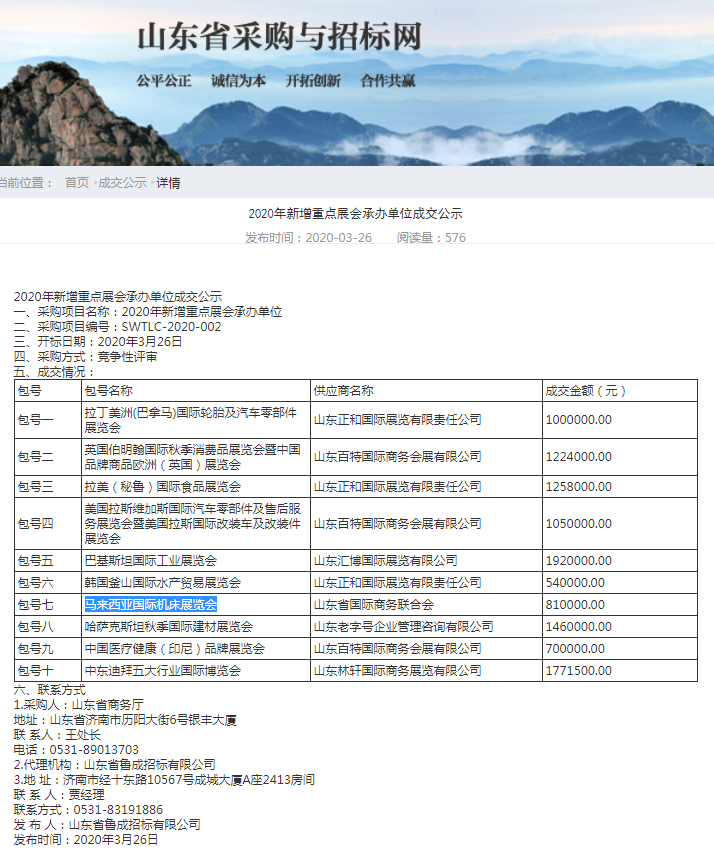Click contact number 0531-83191886
Image resolution: width=714 pixels, height=858 pixels.
pyautogui.click(x=118, y=810)
